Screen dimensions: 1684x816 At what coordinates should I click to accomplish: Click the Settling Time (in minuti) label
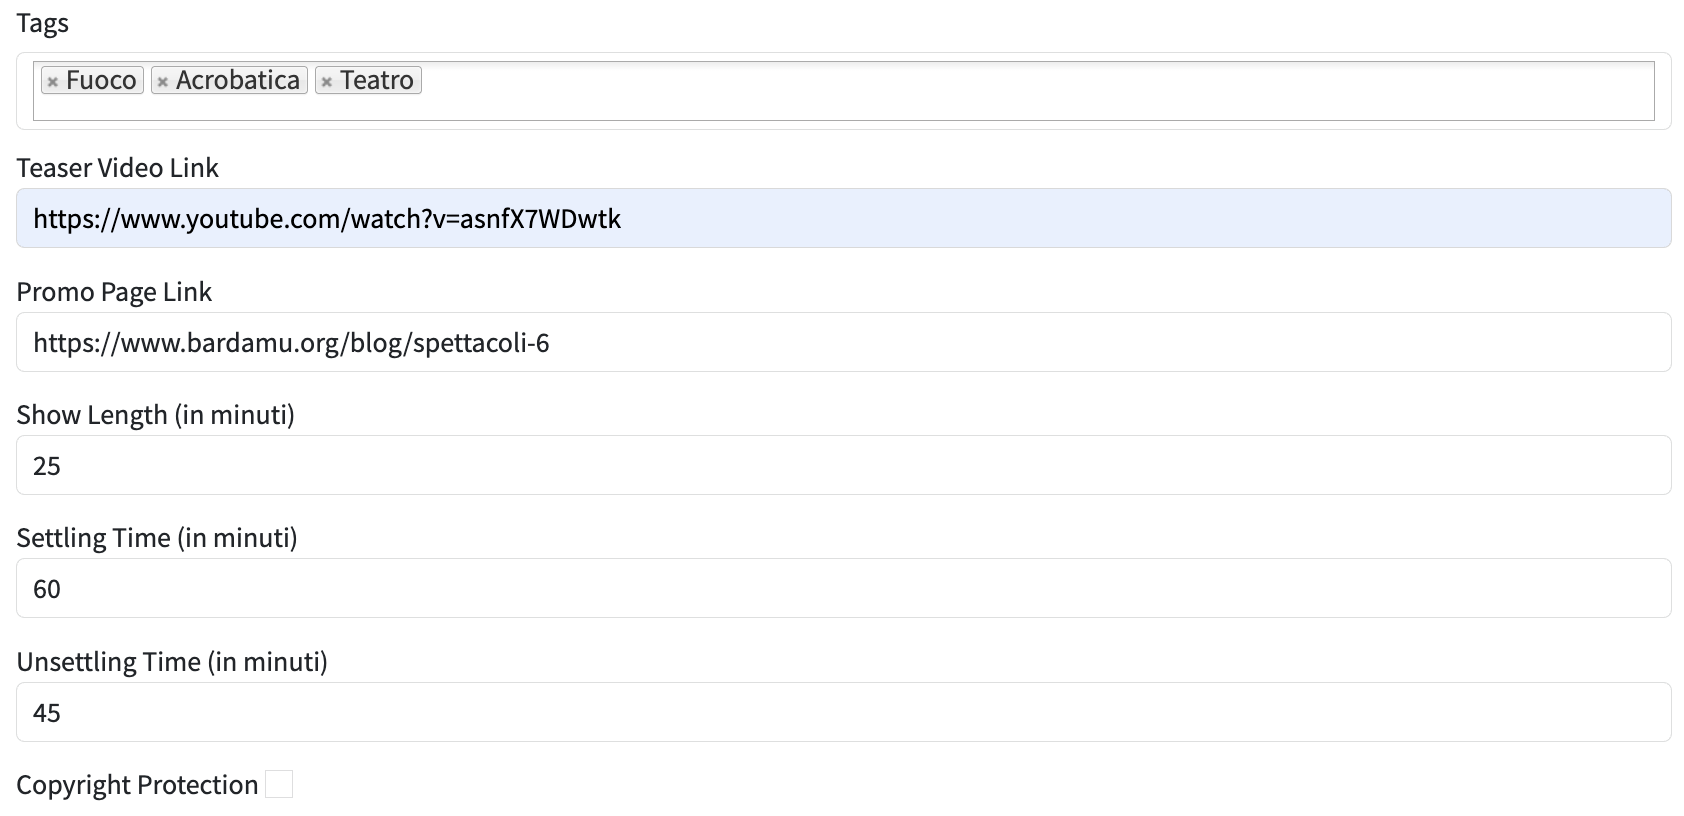pyautogui.click(x=156, y=538)
